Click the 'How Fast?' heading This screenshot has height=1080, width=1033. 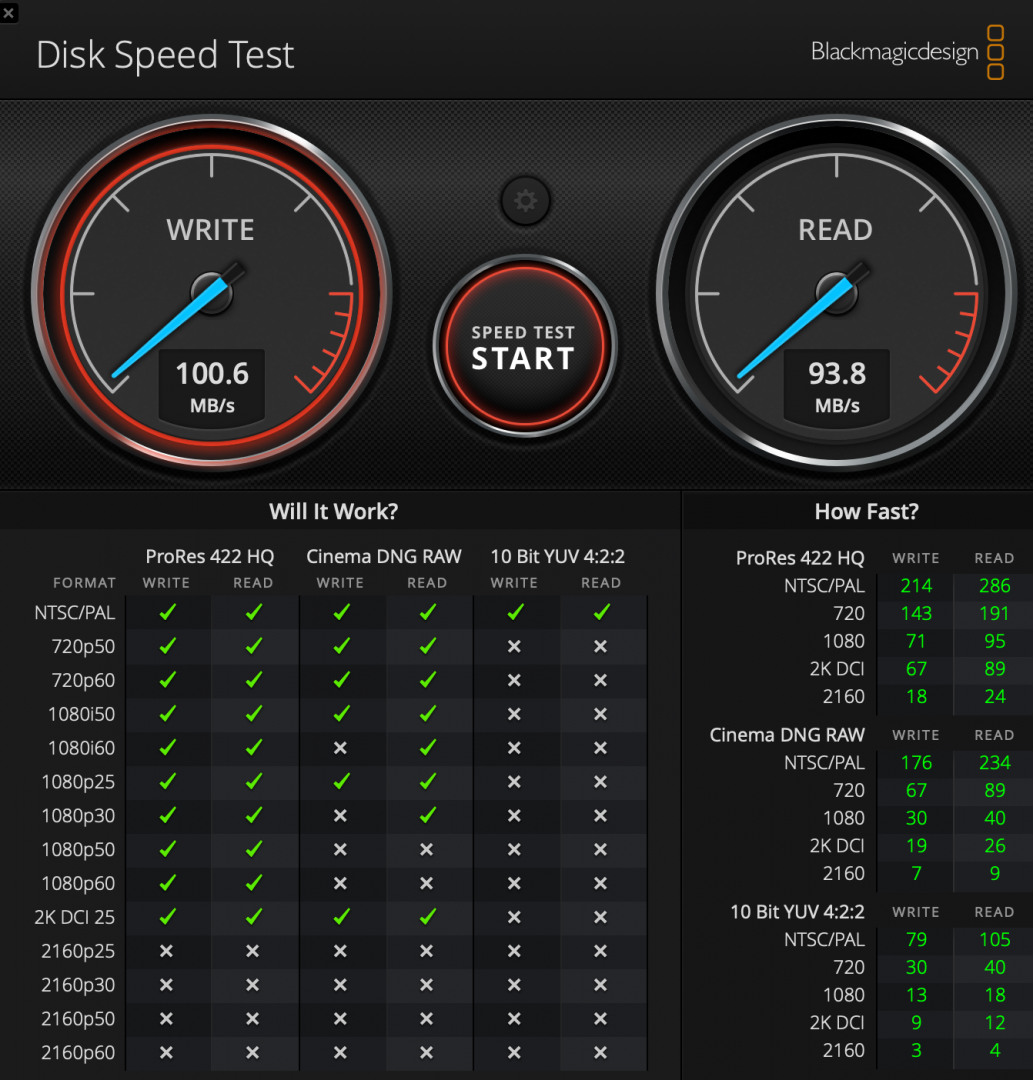pyautogui.click(x=866, y=511)
